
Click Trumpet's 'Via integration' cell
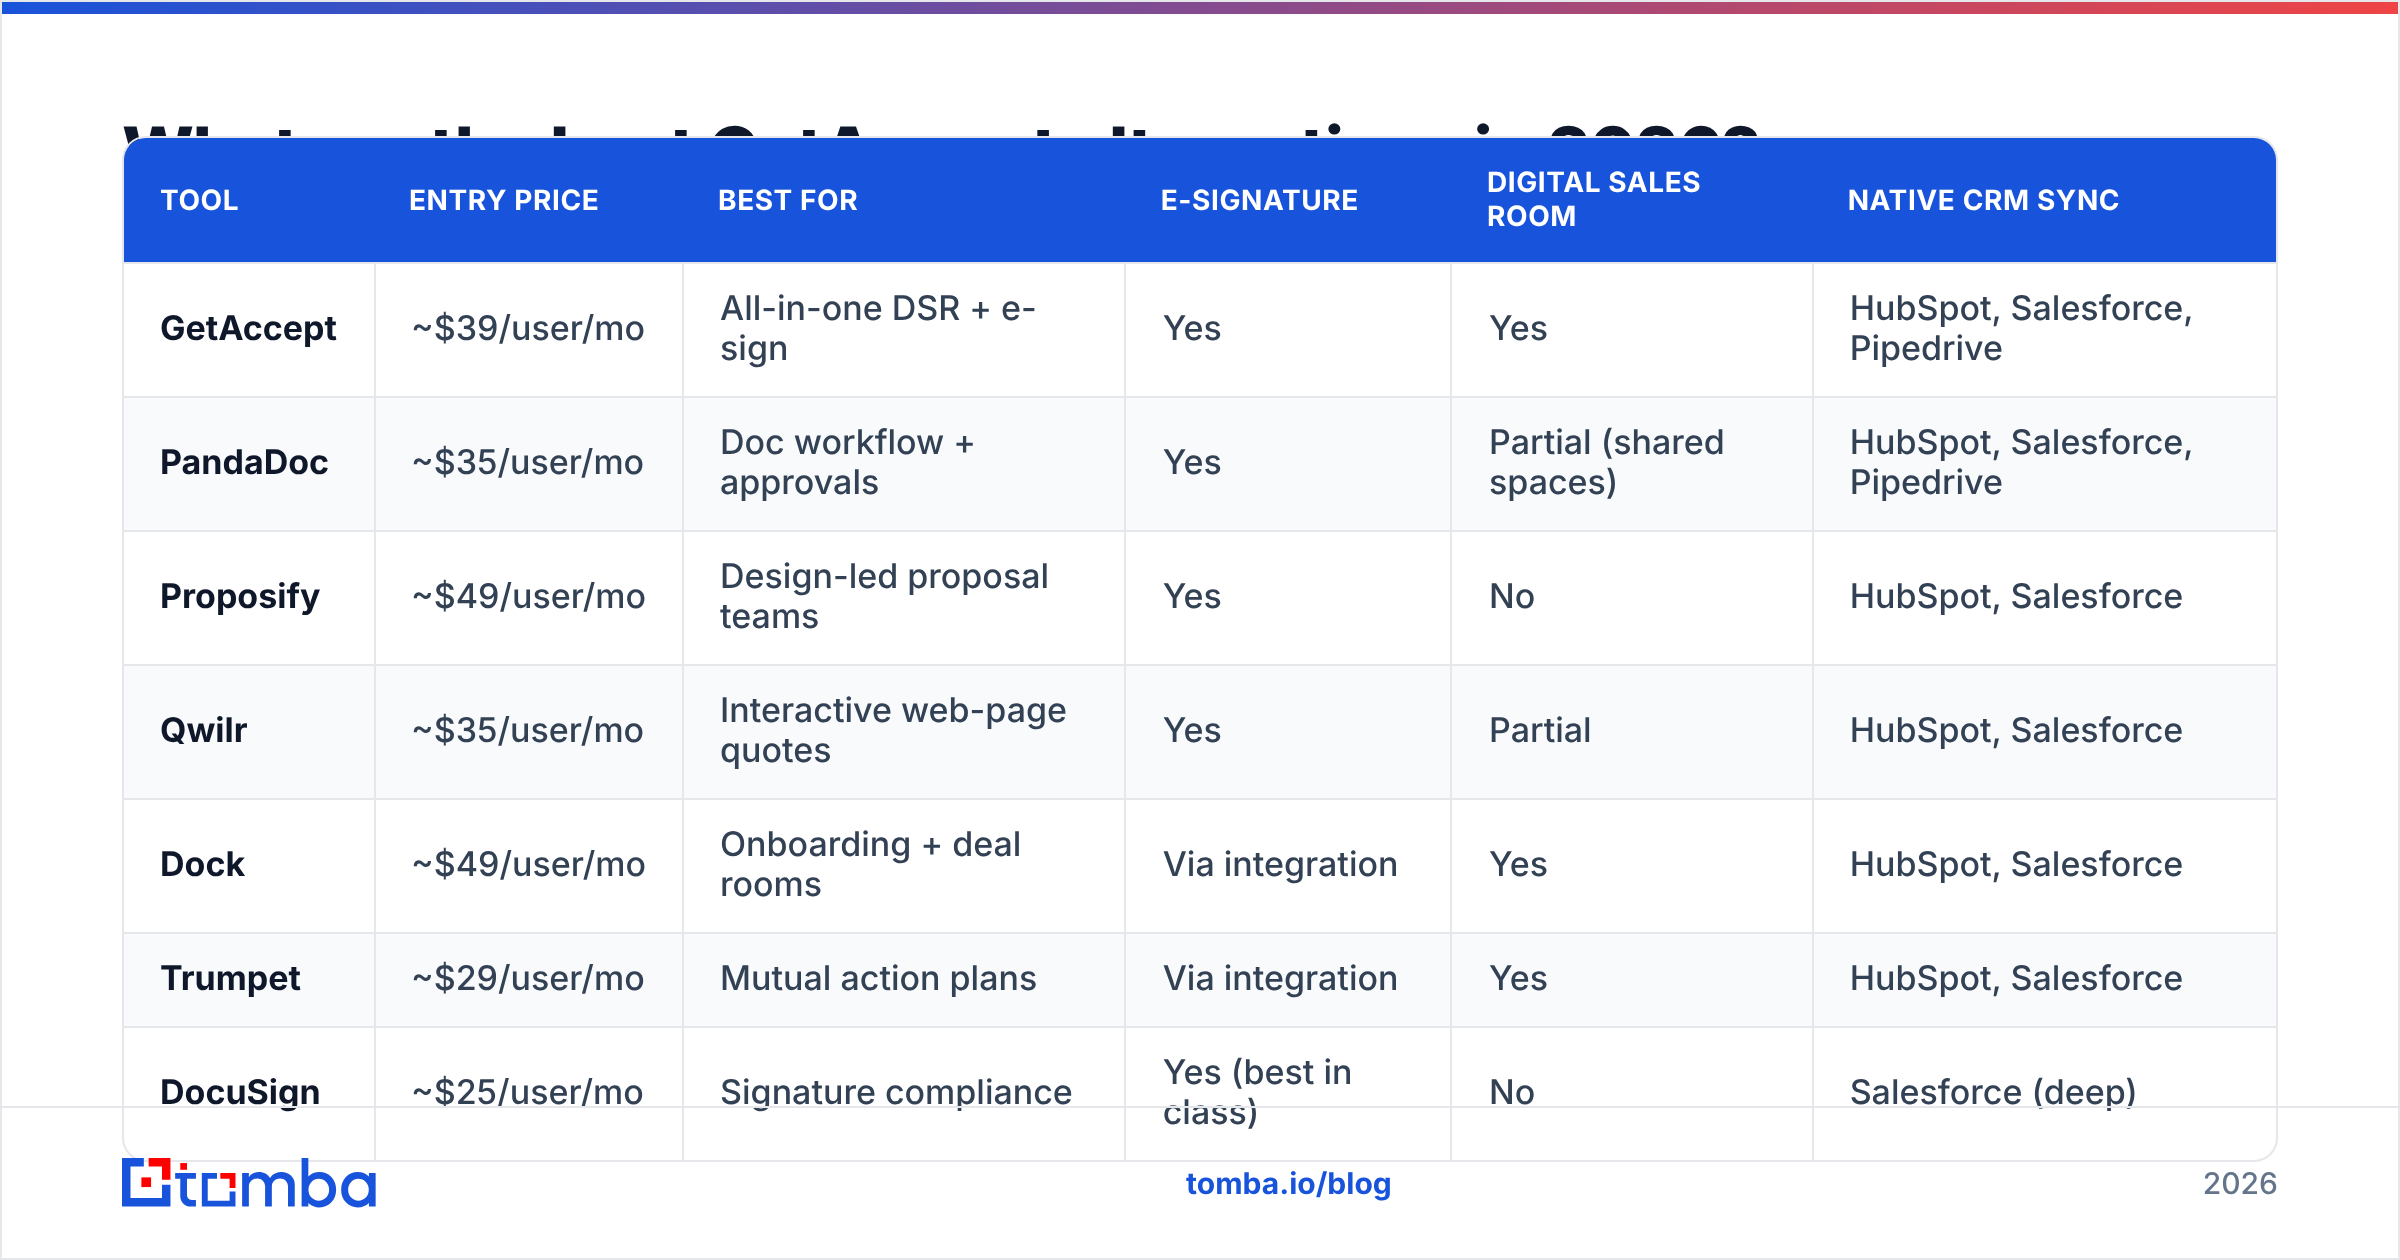click(x=1288, y=979)
